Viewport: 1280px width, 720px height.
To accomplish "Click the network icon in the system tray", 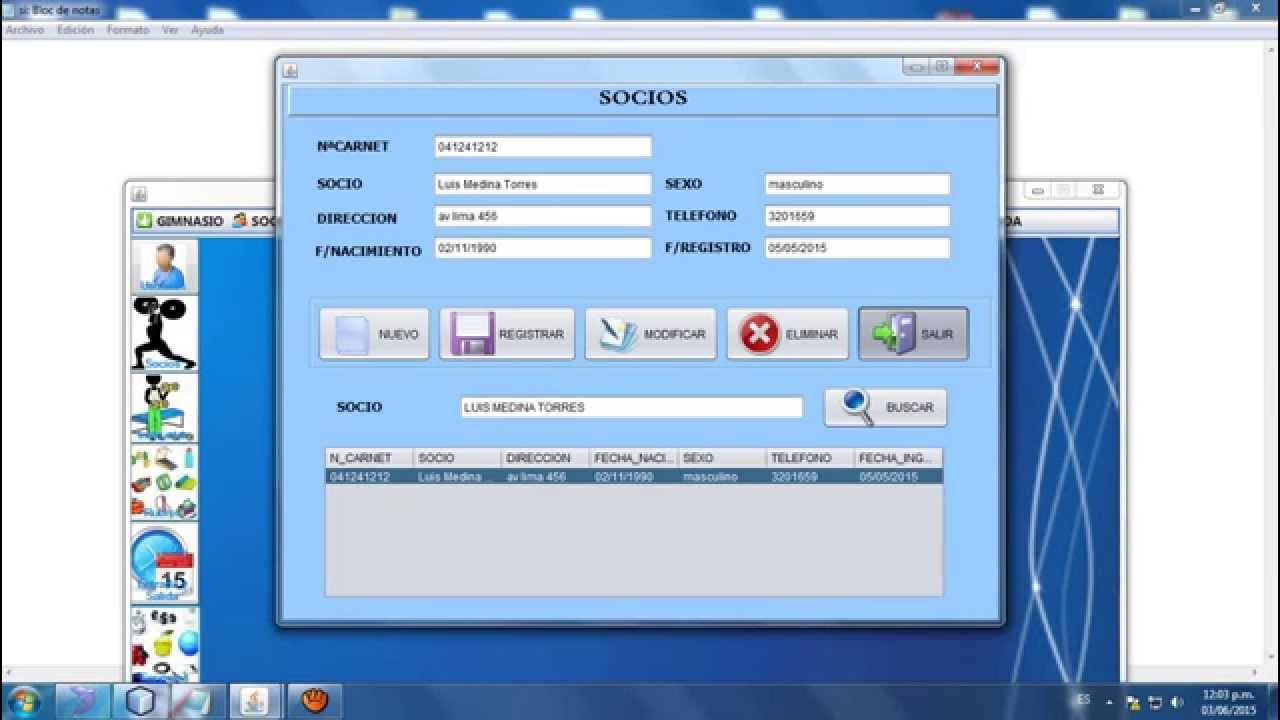I will (x=1154, y=702).
